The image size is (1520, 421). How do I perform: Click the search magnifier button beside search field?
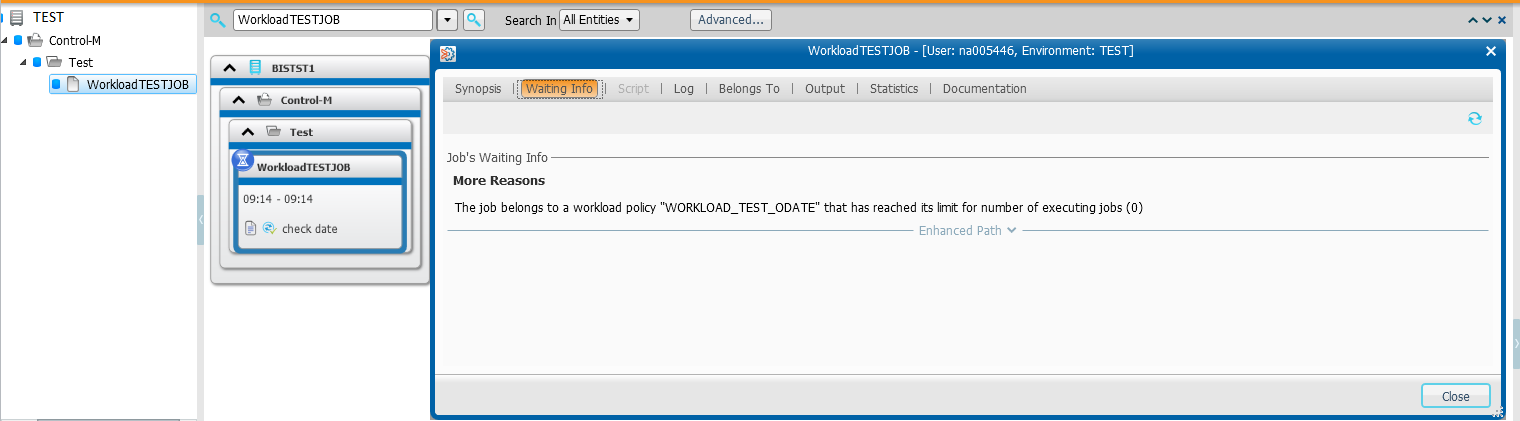(x=474, y=20)
